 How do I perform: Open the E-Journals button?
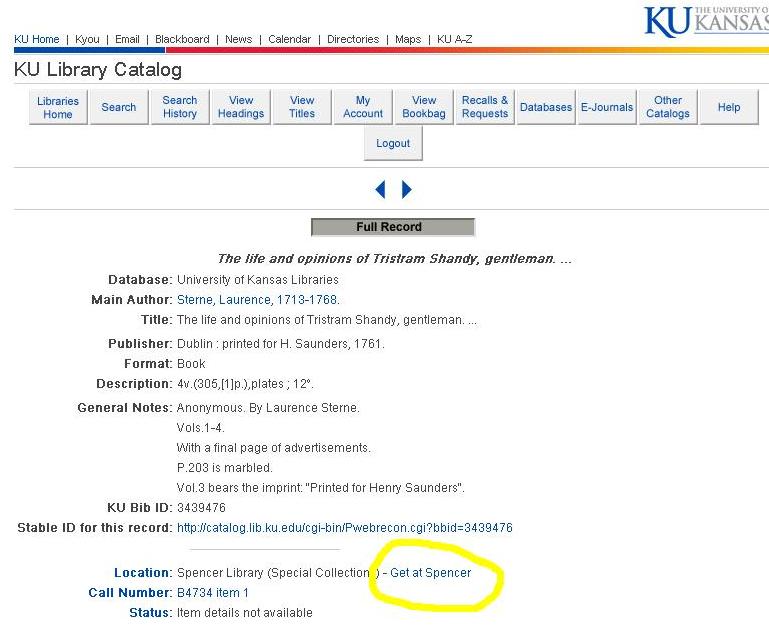point(607,107)
